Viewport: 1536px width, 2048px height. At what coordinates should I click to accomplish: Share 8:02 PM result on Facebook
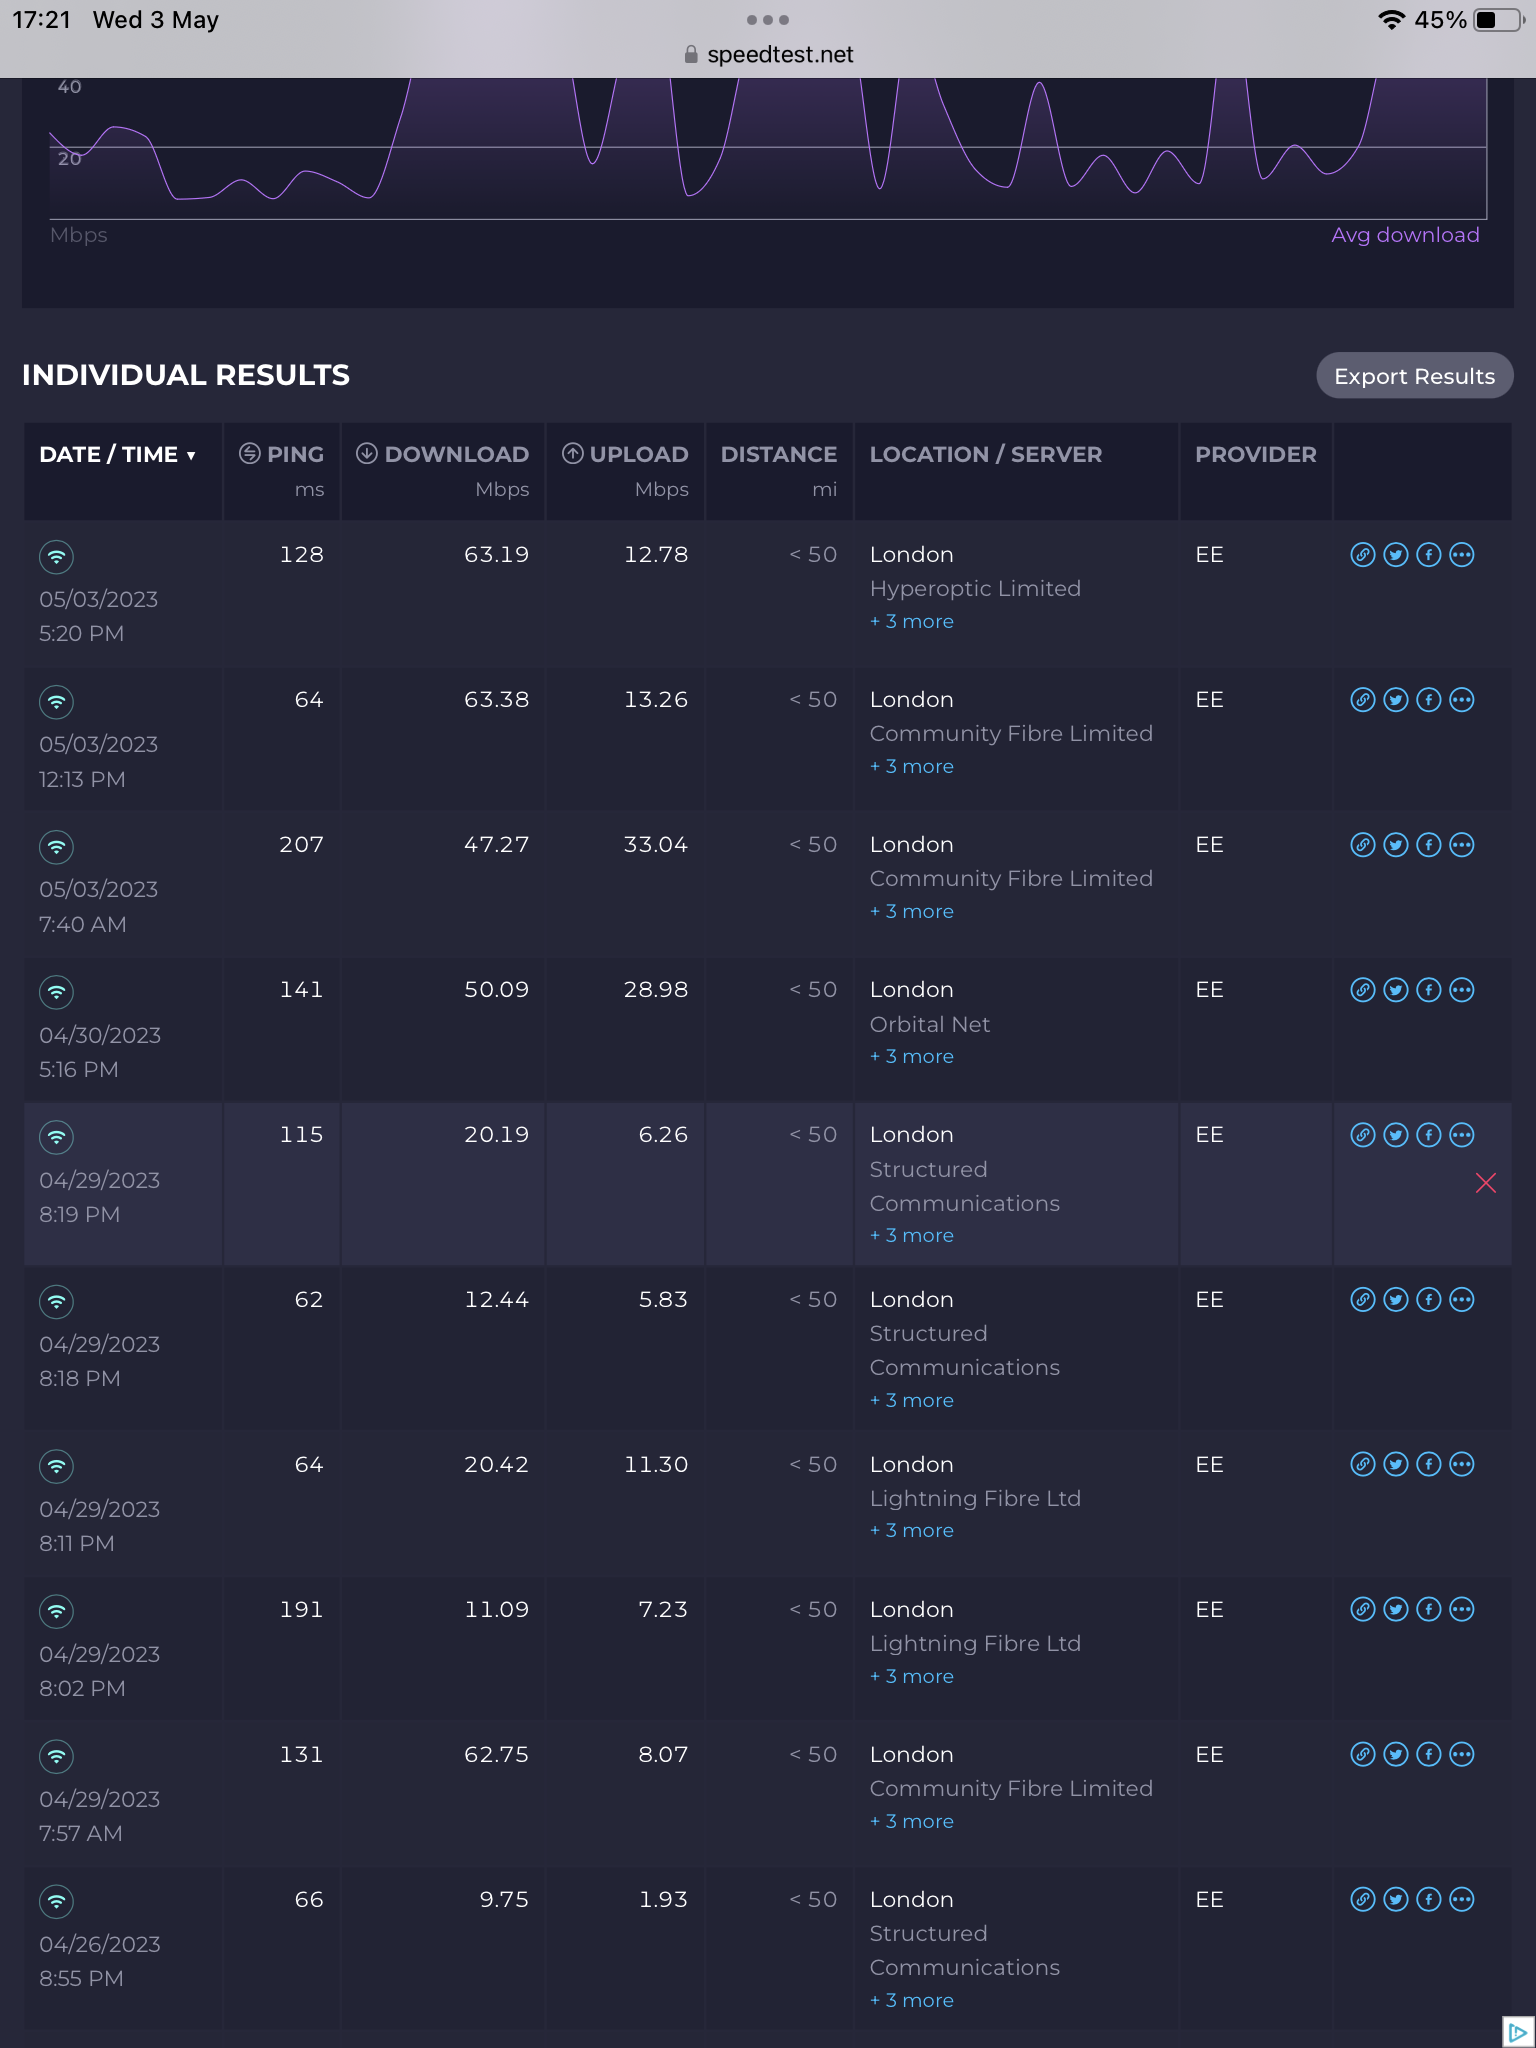point(1429,1610)
